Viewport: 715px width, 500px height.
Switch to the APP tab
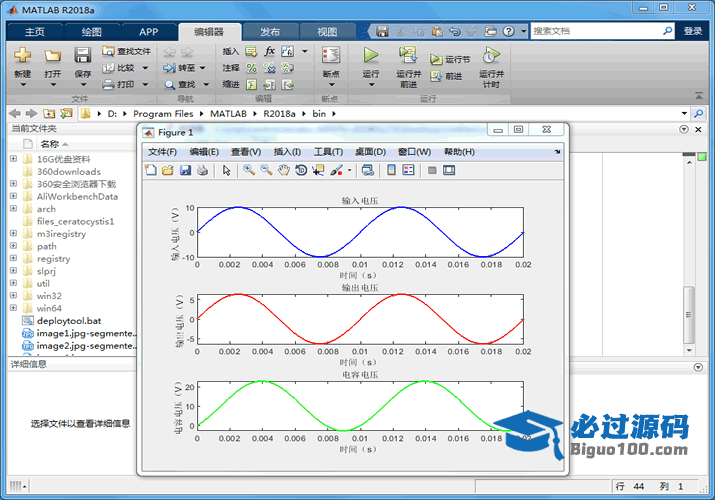pyautogui.click(x=149, y=32)
